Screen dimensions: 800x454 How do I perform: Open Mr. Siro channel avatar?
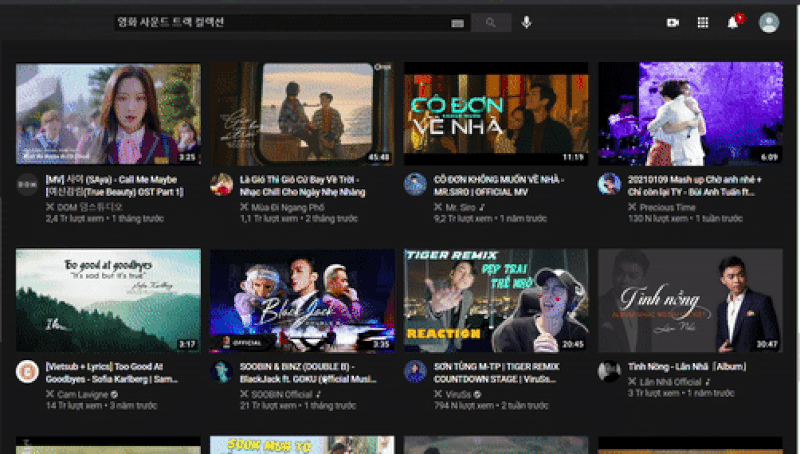point(415,184)
